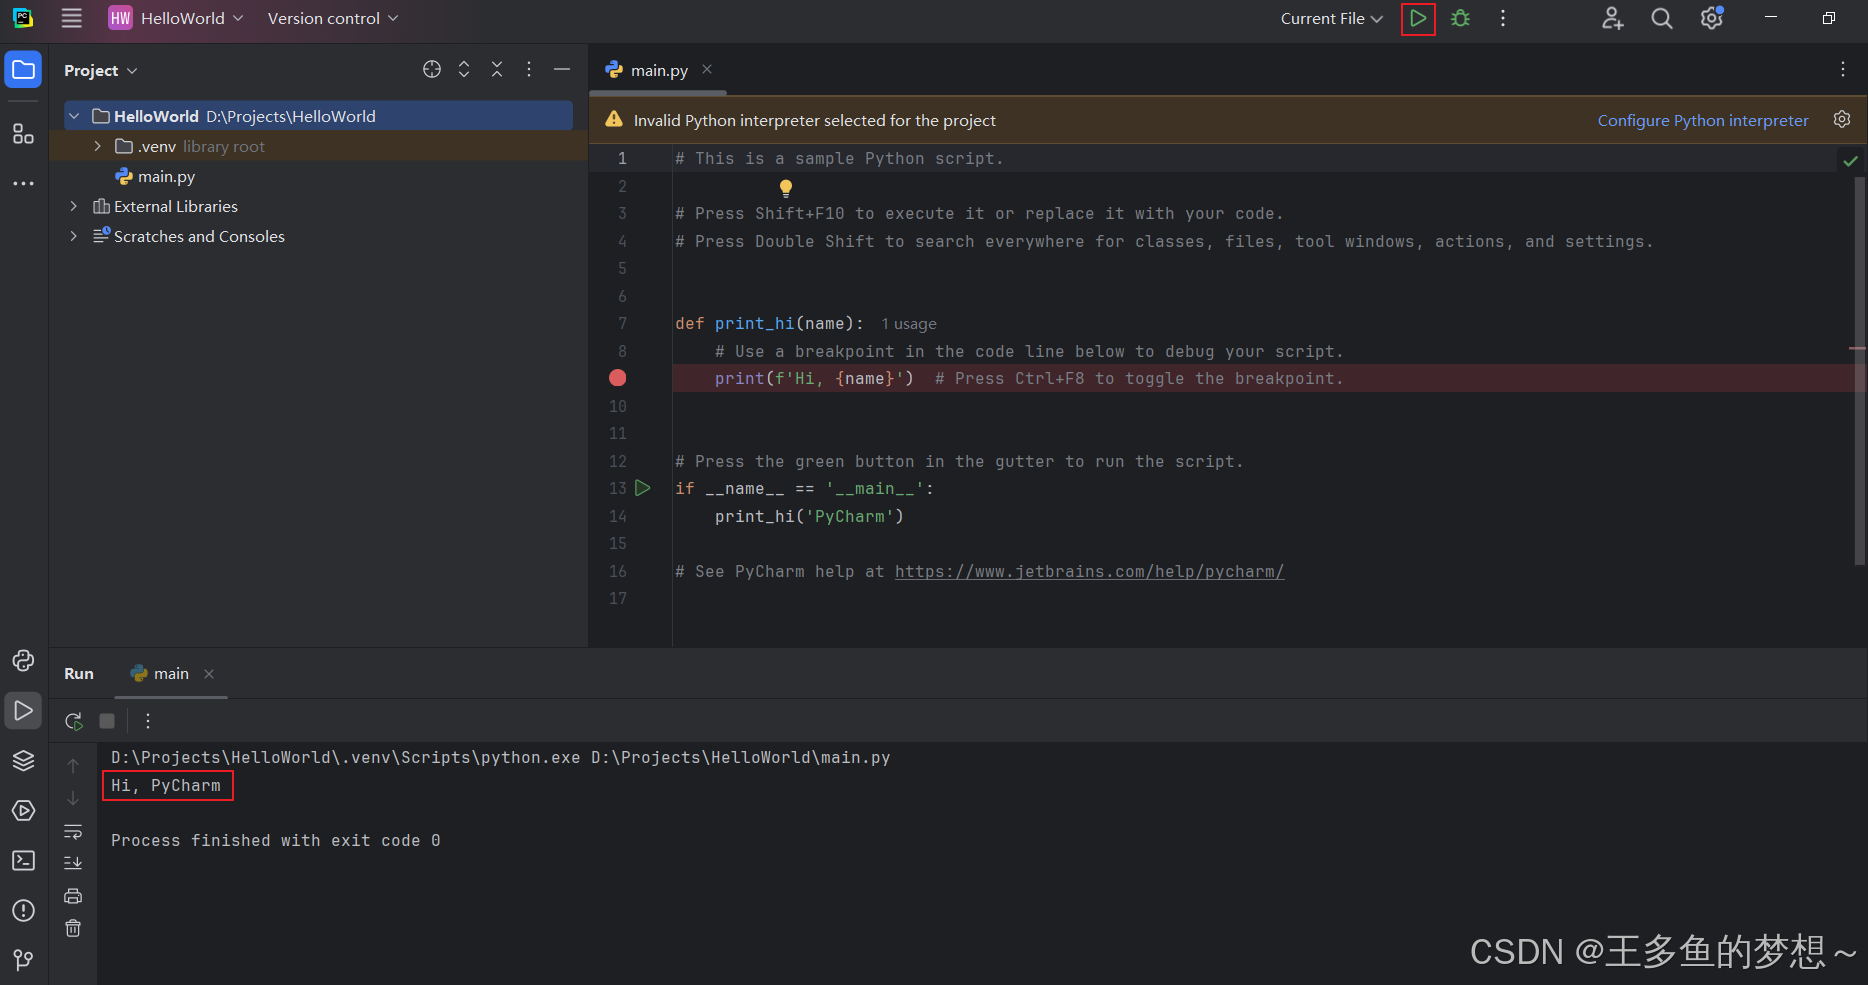Close the main.py editor tab
This screenshot has height=985, width=1868.
point(707,69)
